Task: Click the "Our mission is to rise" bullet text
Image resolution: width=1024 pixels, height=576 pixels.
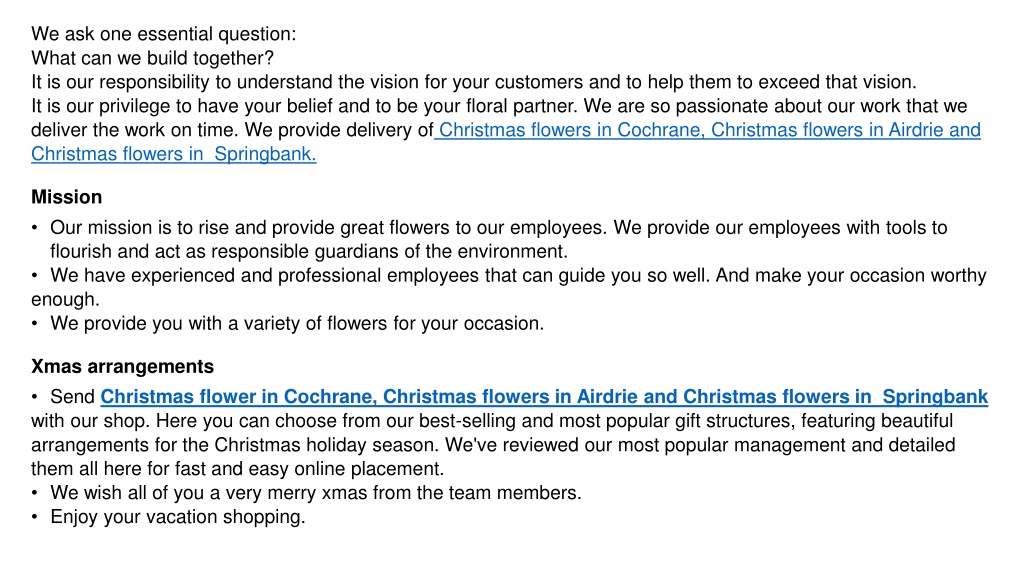Action: pyautogui.click(x=499, y=239)
